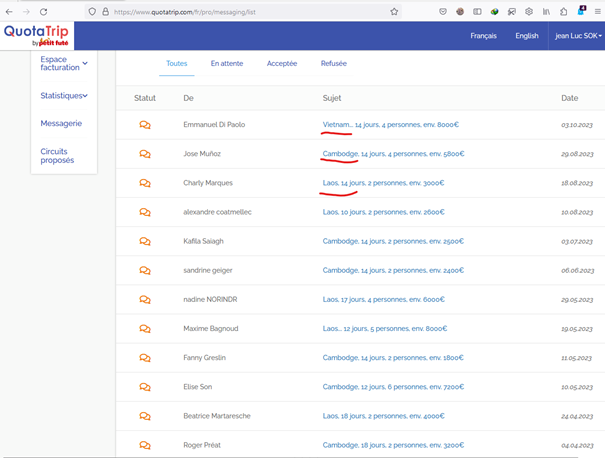The width and height of the screenshot is (605, 458).
Task: Open jean Luc SOK account dropdown
Action: [578, 36]
